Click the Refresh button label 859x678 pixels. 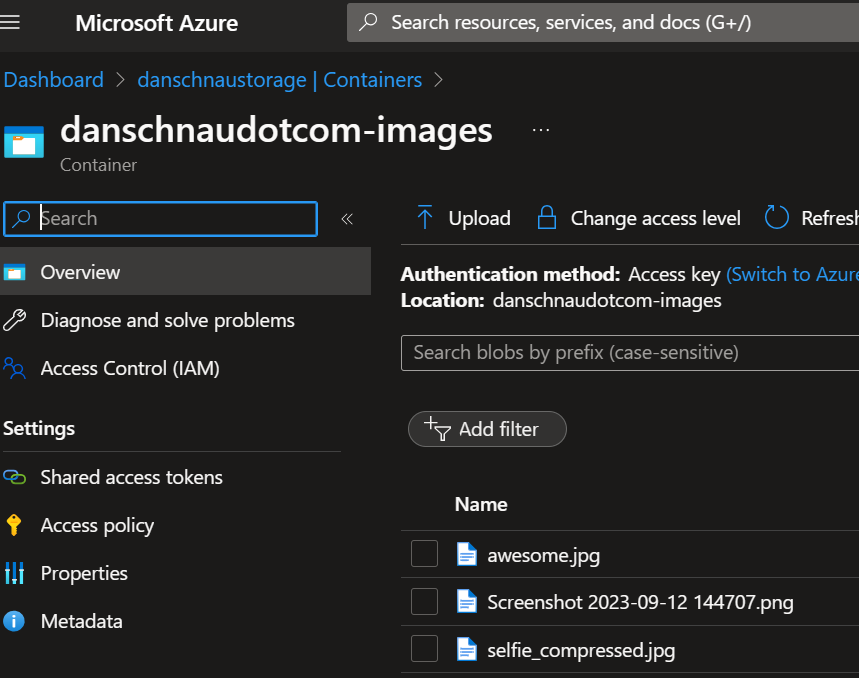[x=830, y=218]
